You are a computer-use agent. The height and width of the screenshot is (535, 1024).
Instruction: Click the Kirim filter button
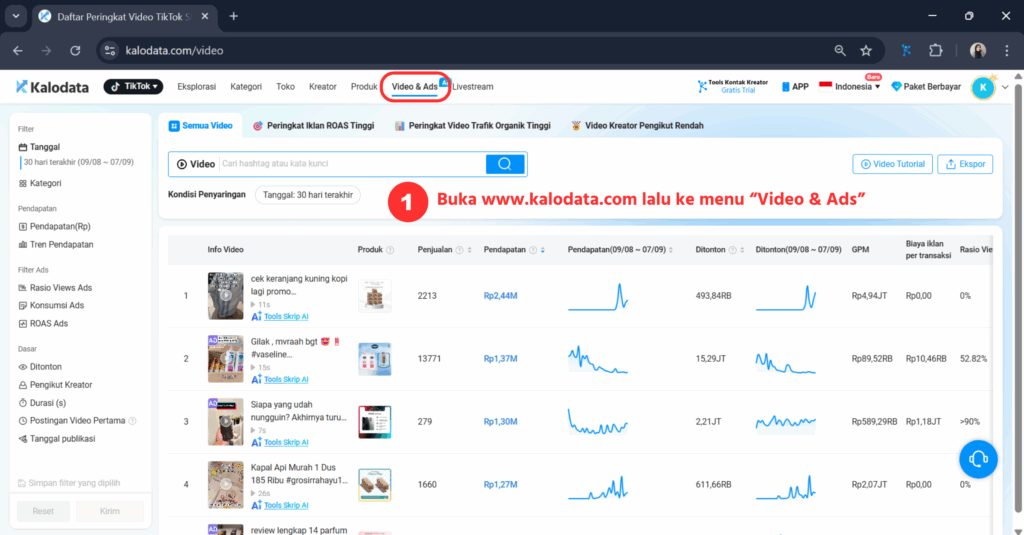(x=110, y=511)
